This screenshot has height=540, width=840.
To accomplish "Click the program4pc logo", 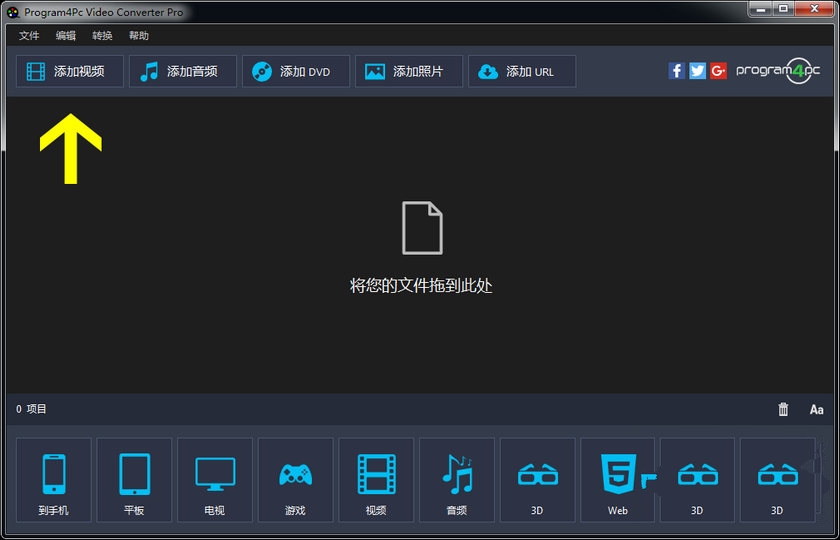I will point(778,71).
